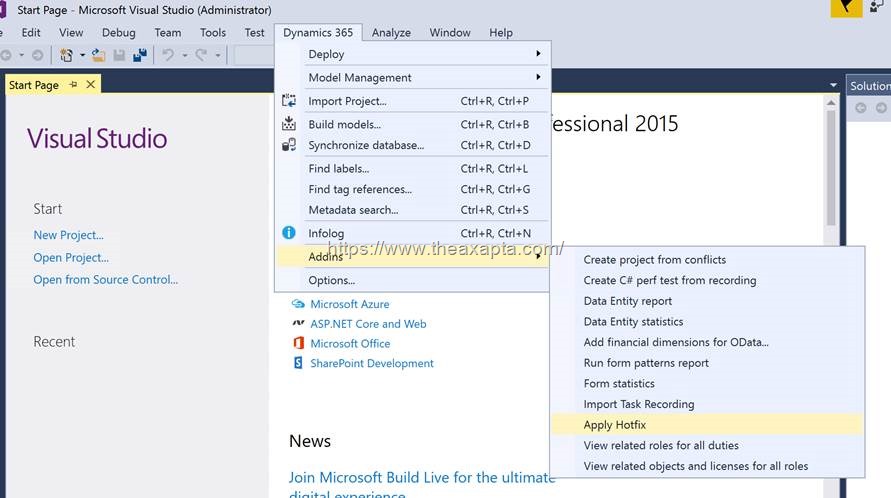Open the Test menu

point(255,32)
